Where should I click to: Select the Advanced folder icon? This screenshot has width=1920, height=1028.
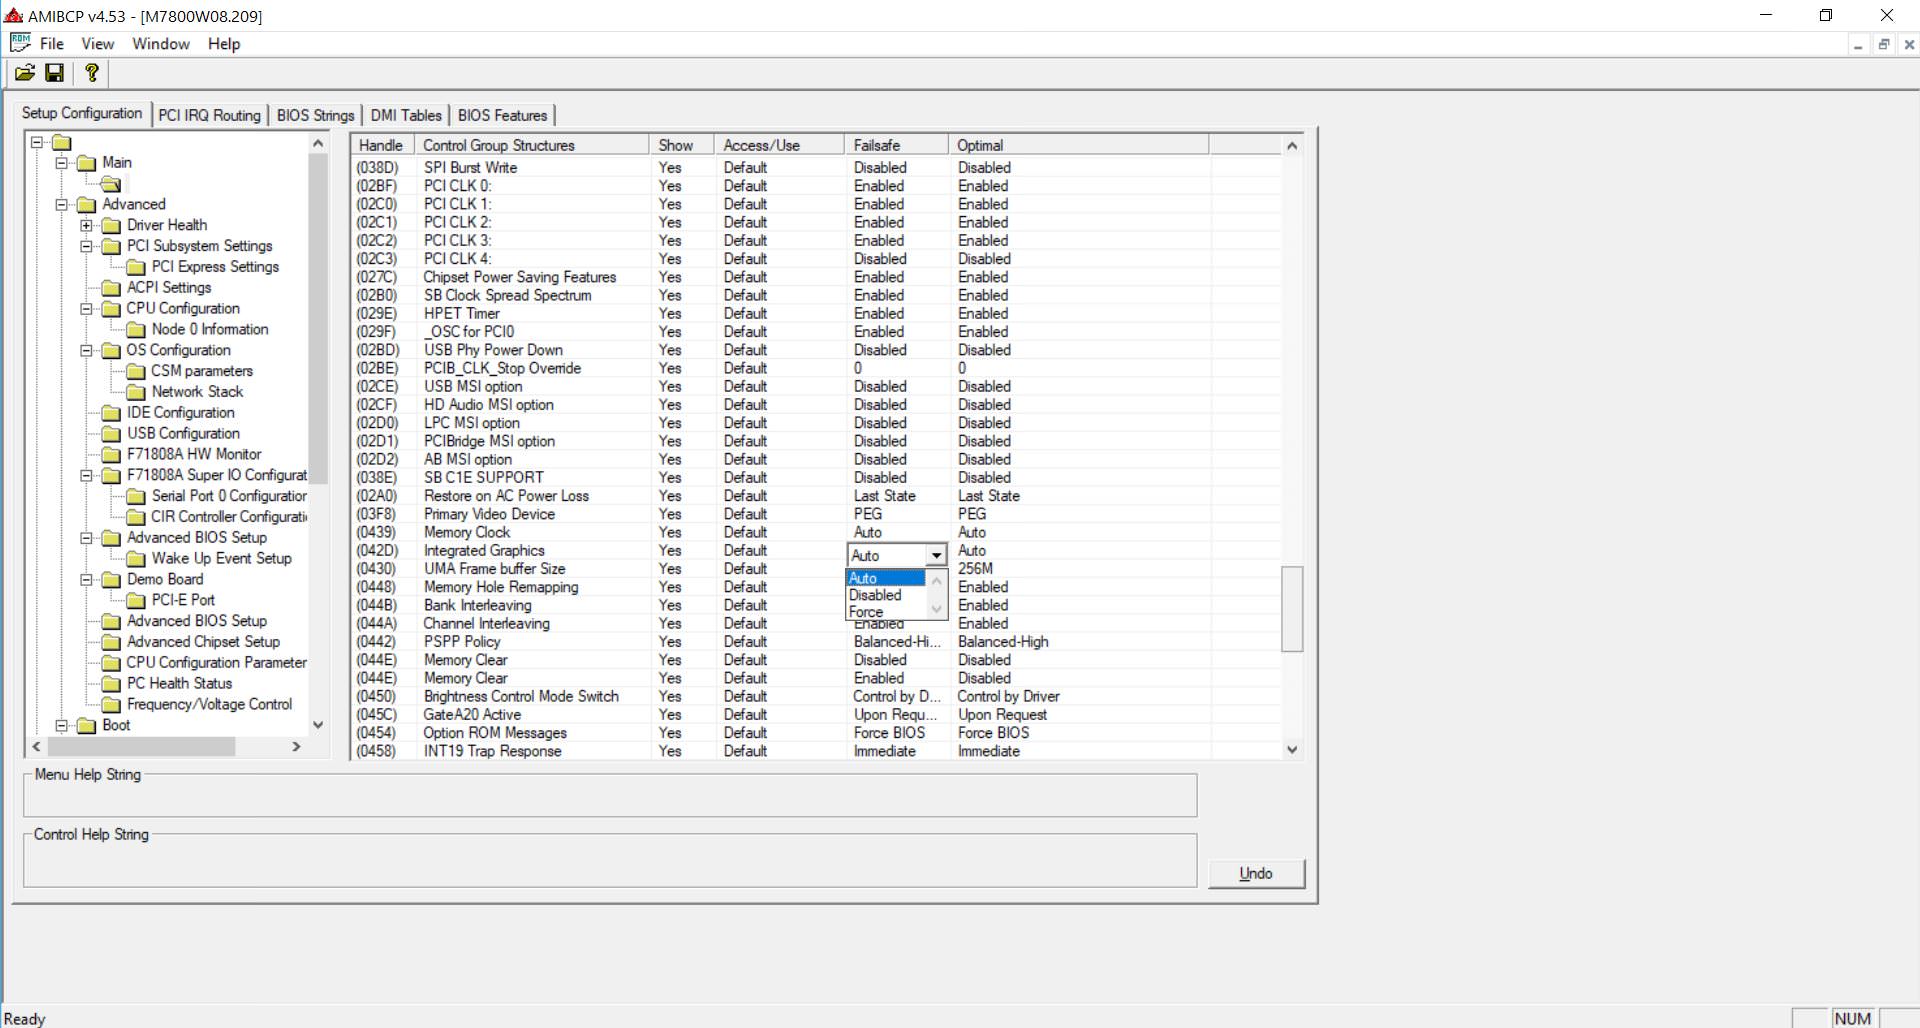(87, 205)
